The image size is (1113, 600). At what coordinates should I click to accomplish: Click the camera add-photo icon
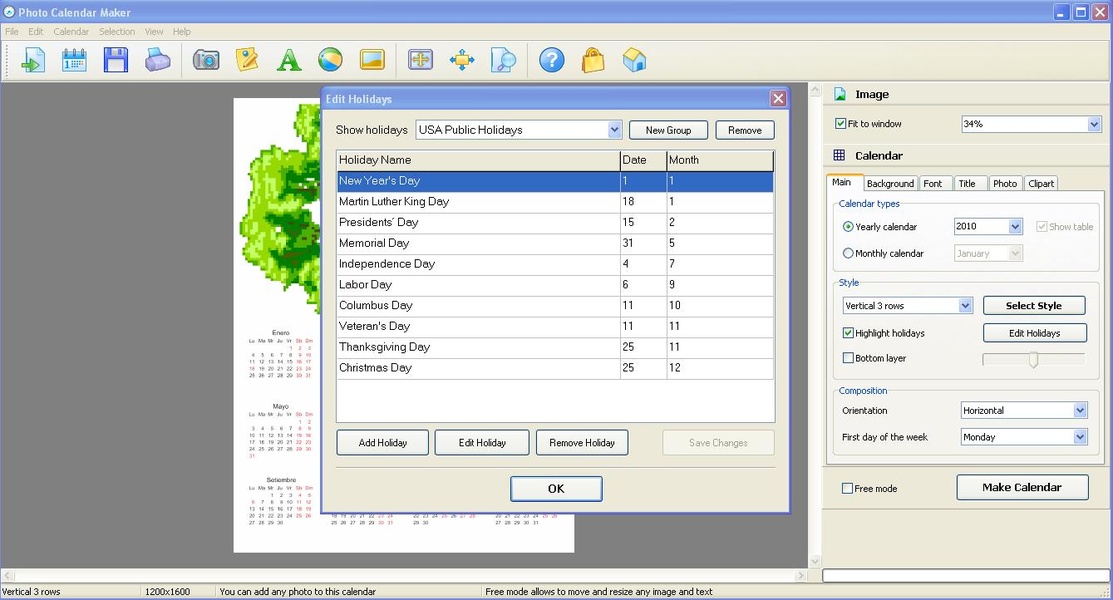206,60
